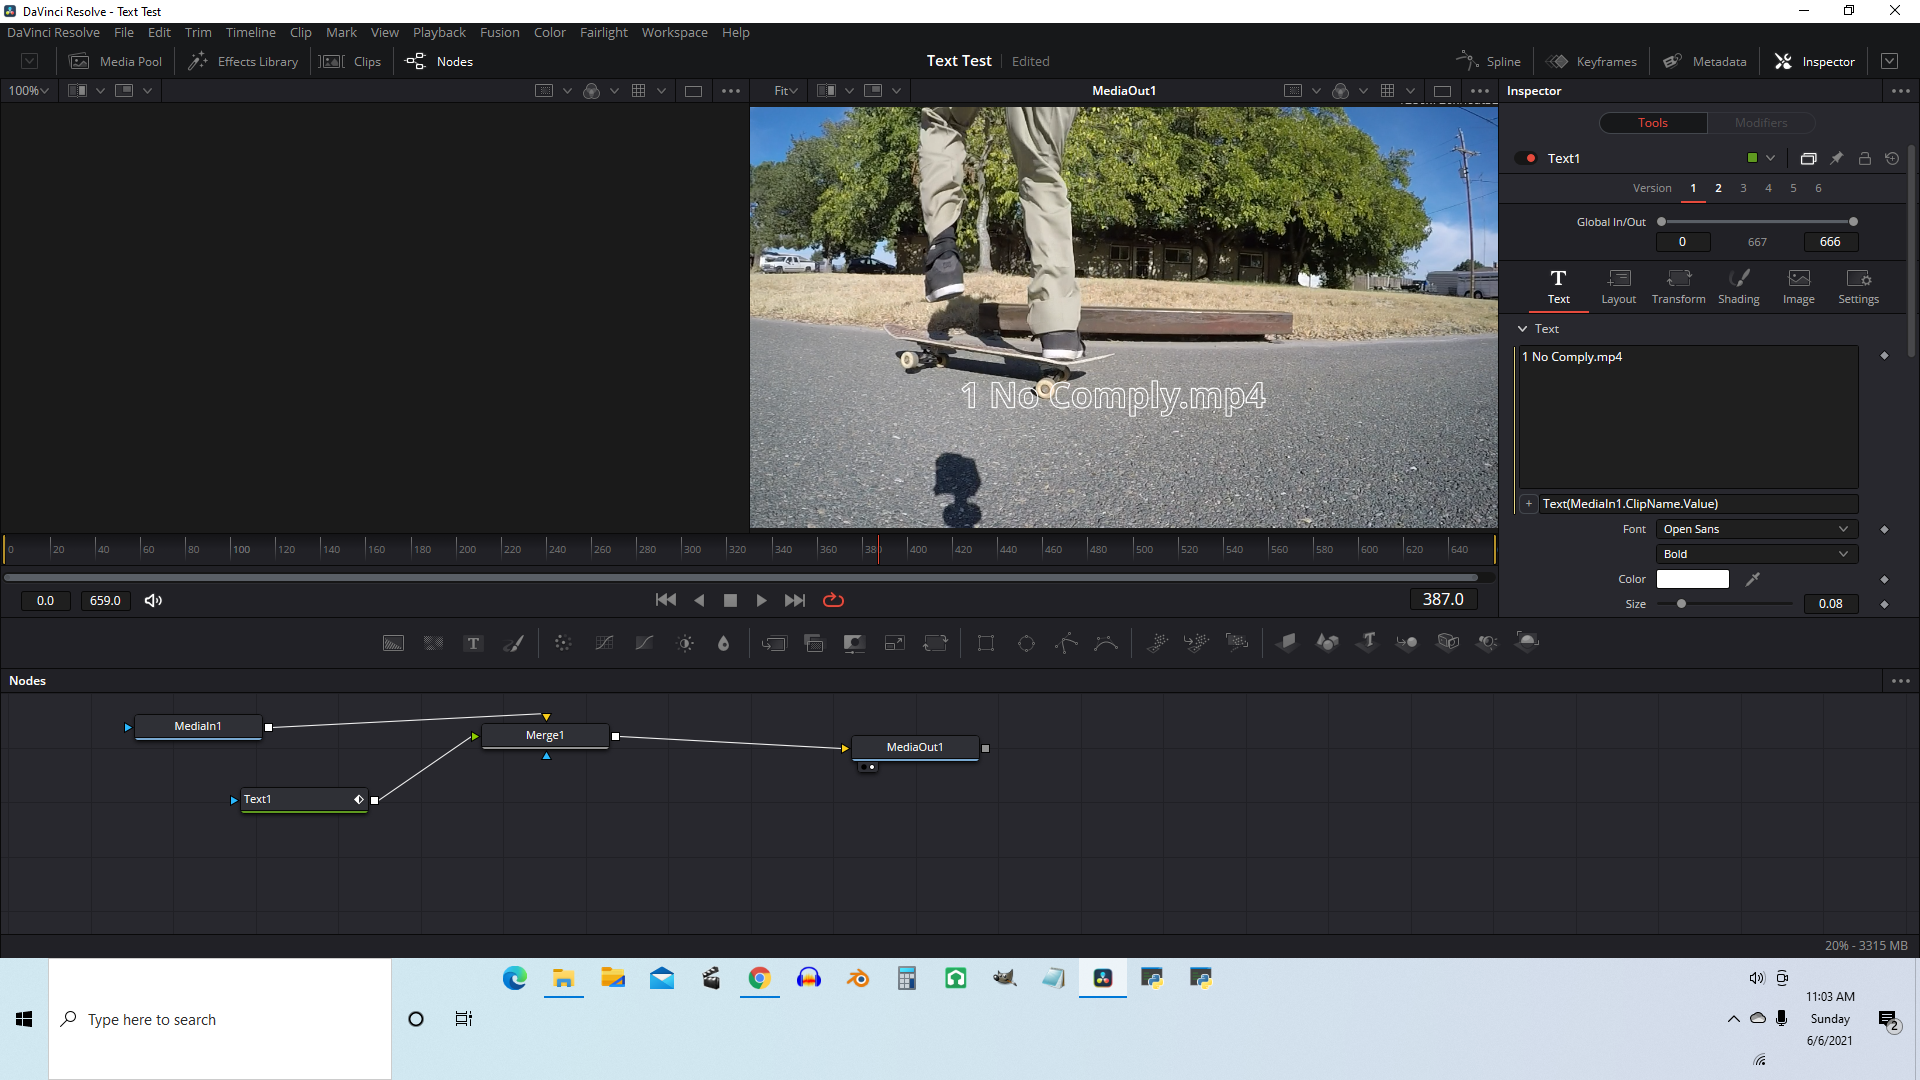This screenshot has width=1920, height=1080.
Task: Toggle the Nodes panel
Action: coord(439,61)
